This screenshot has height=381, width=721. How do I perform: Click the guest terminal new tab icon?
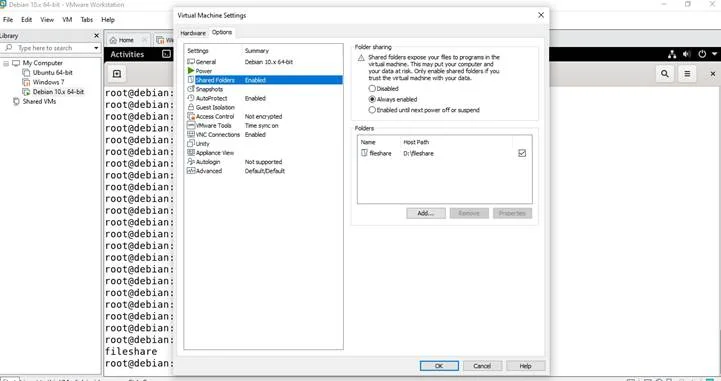coord(117,74)
